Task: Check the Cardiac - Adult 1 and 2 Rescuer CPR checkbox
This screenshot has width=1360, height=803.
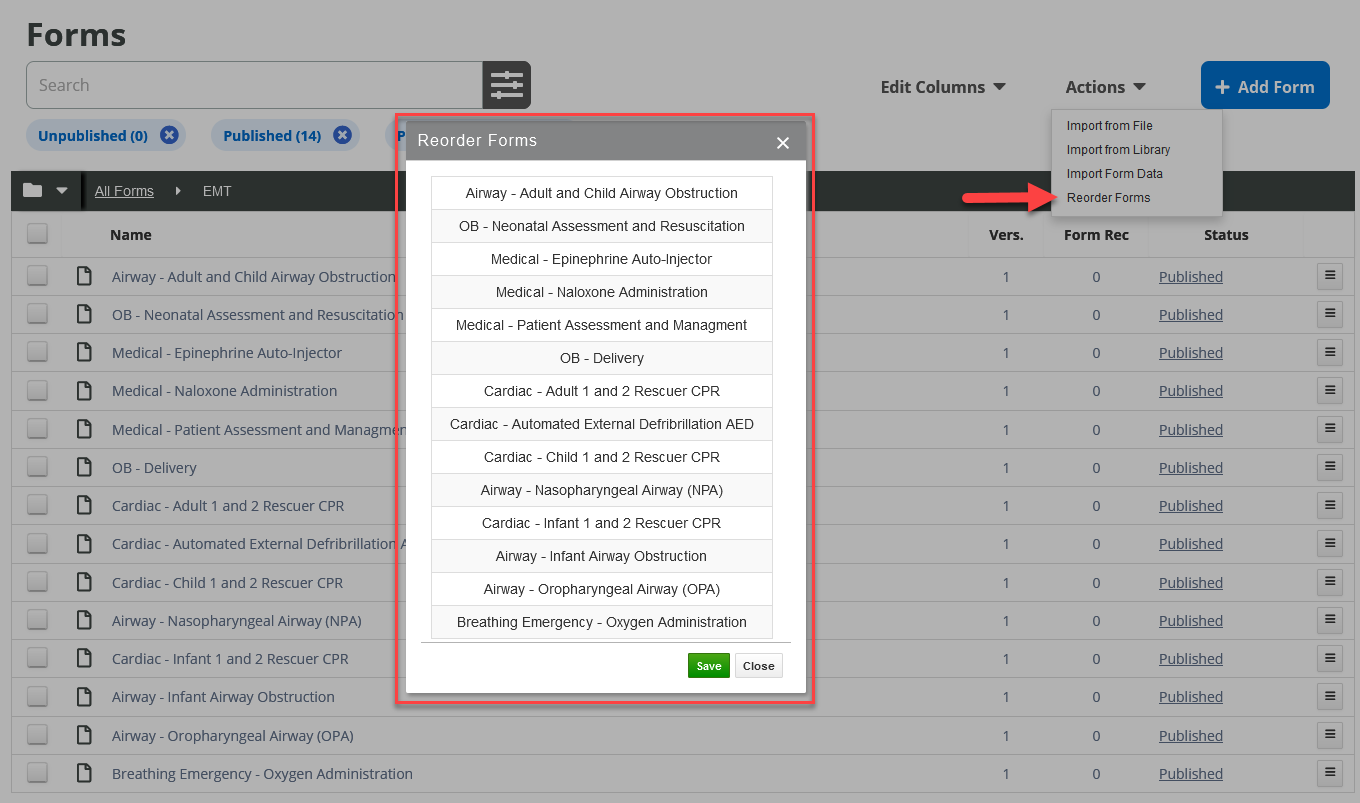Action: [x=37, y=505]
